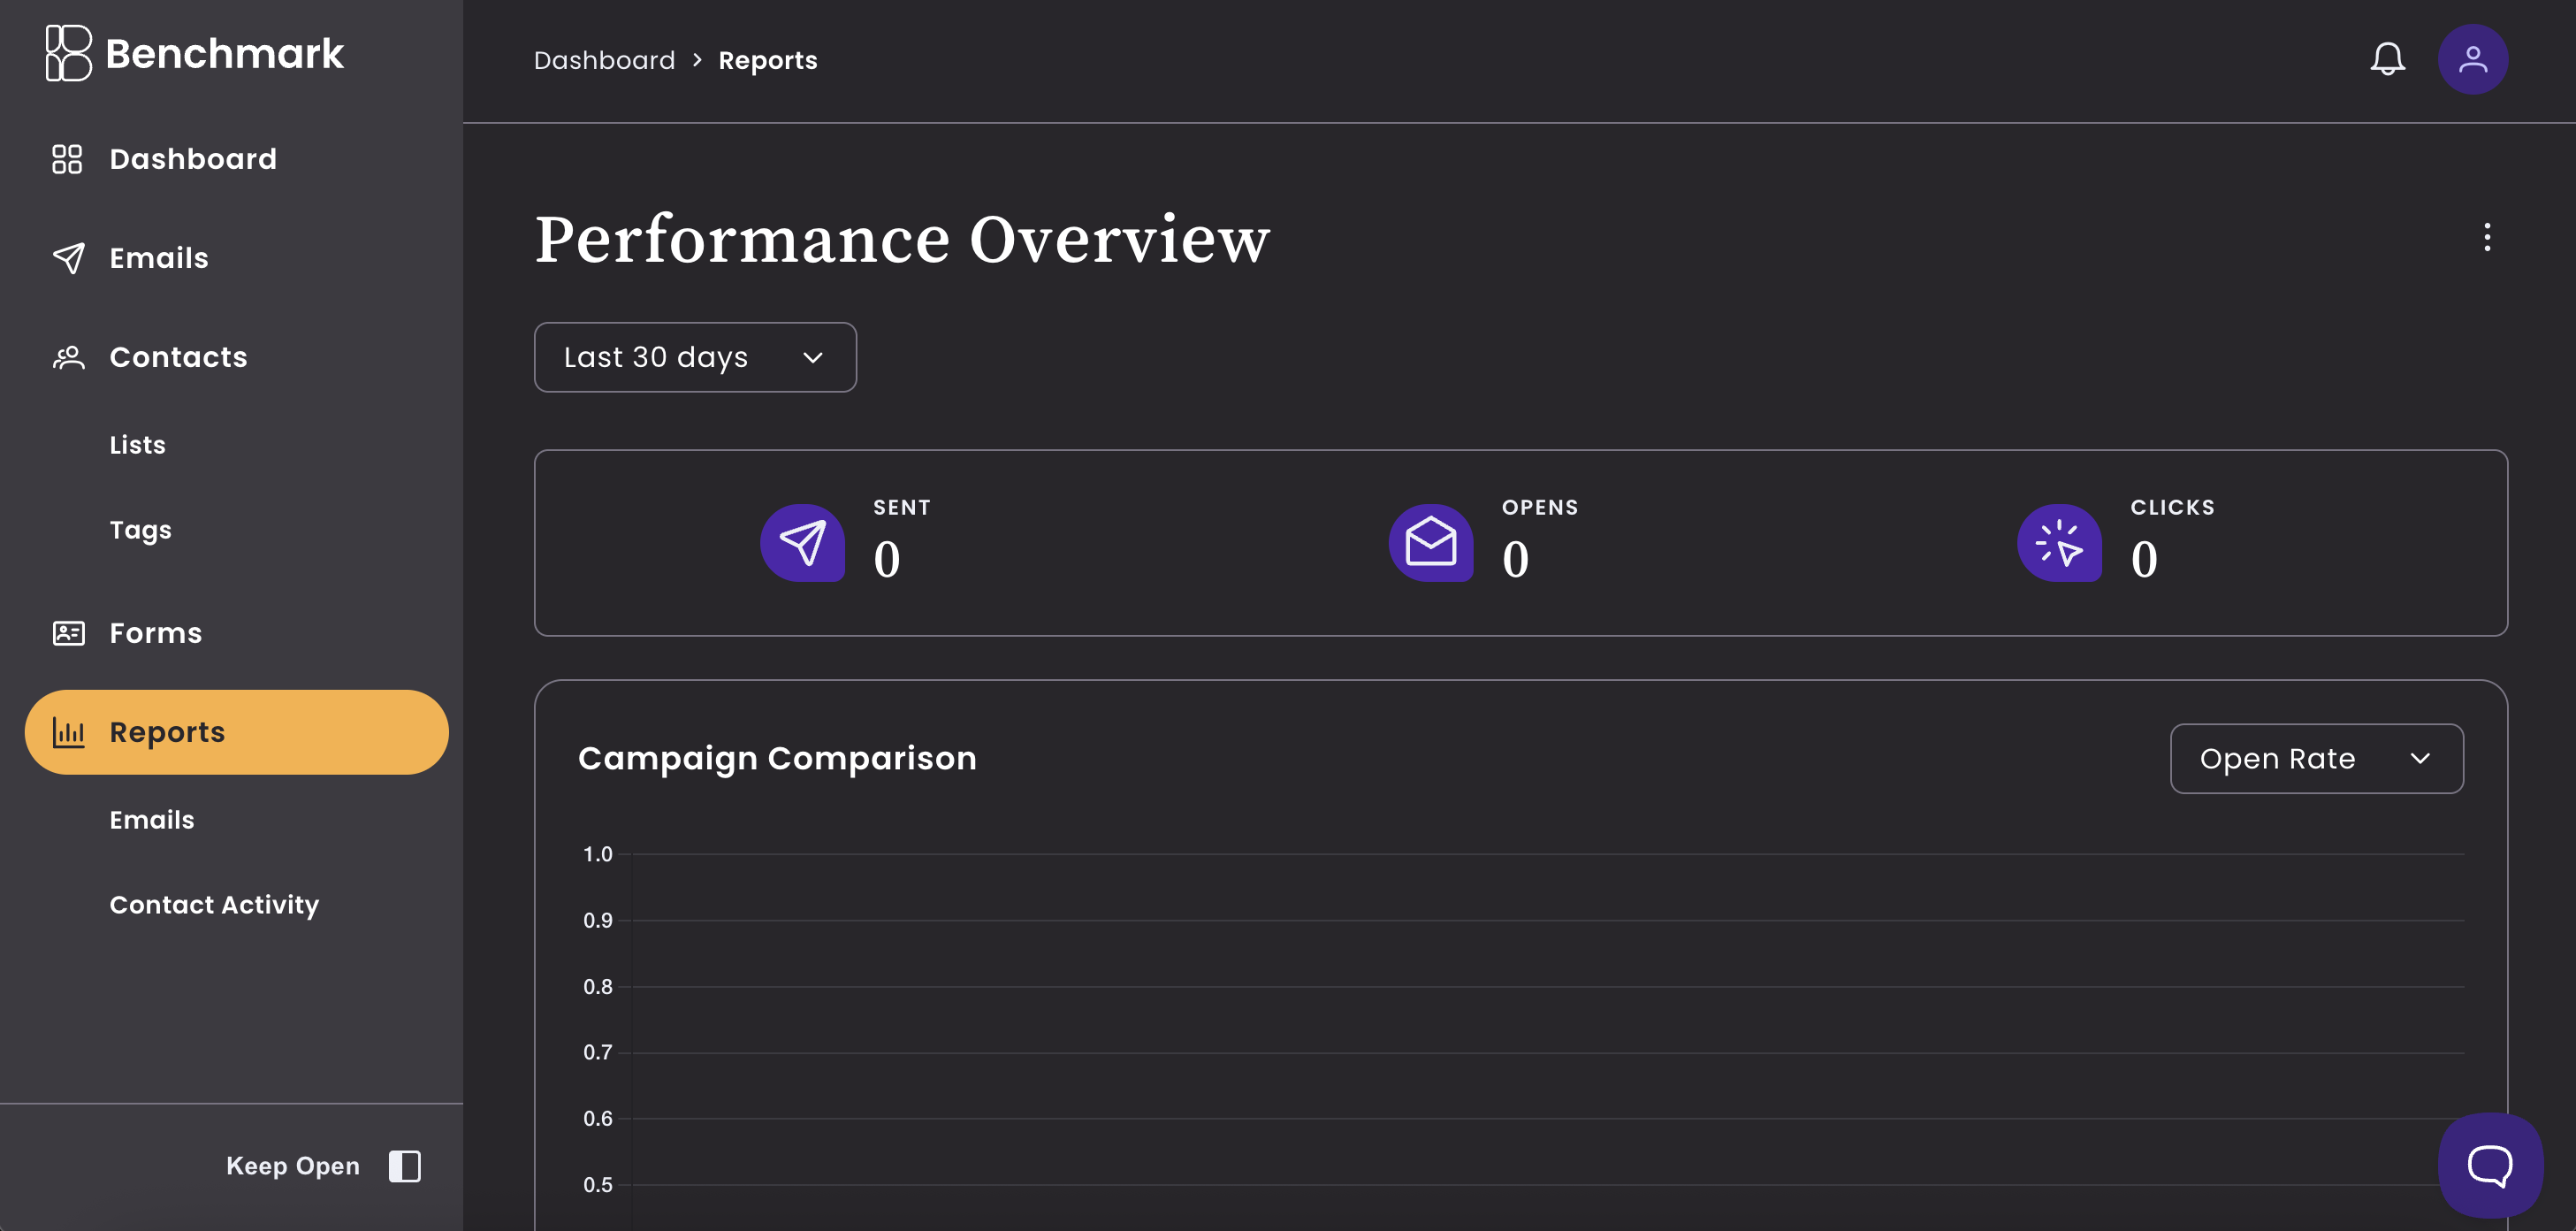The width and height of the screenshot is (2576, 1231).
Task: Click the Benchmark logo icon
Action: (67, 53)
